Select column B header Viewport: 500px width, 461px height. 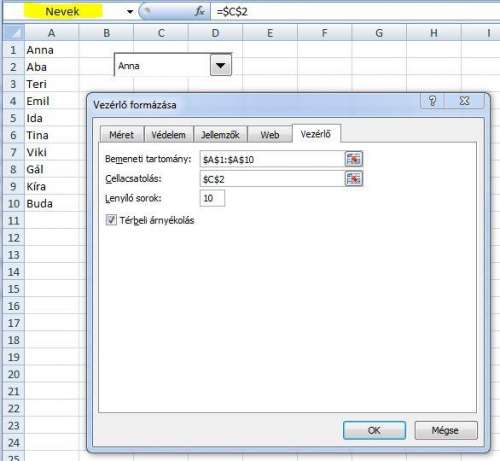coord(106,33)
